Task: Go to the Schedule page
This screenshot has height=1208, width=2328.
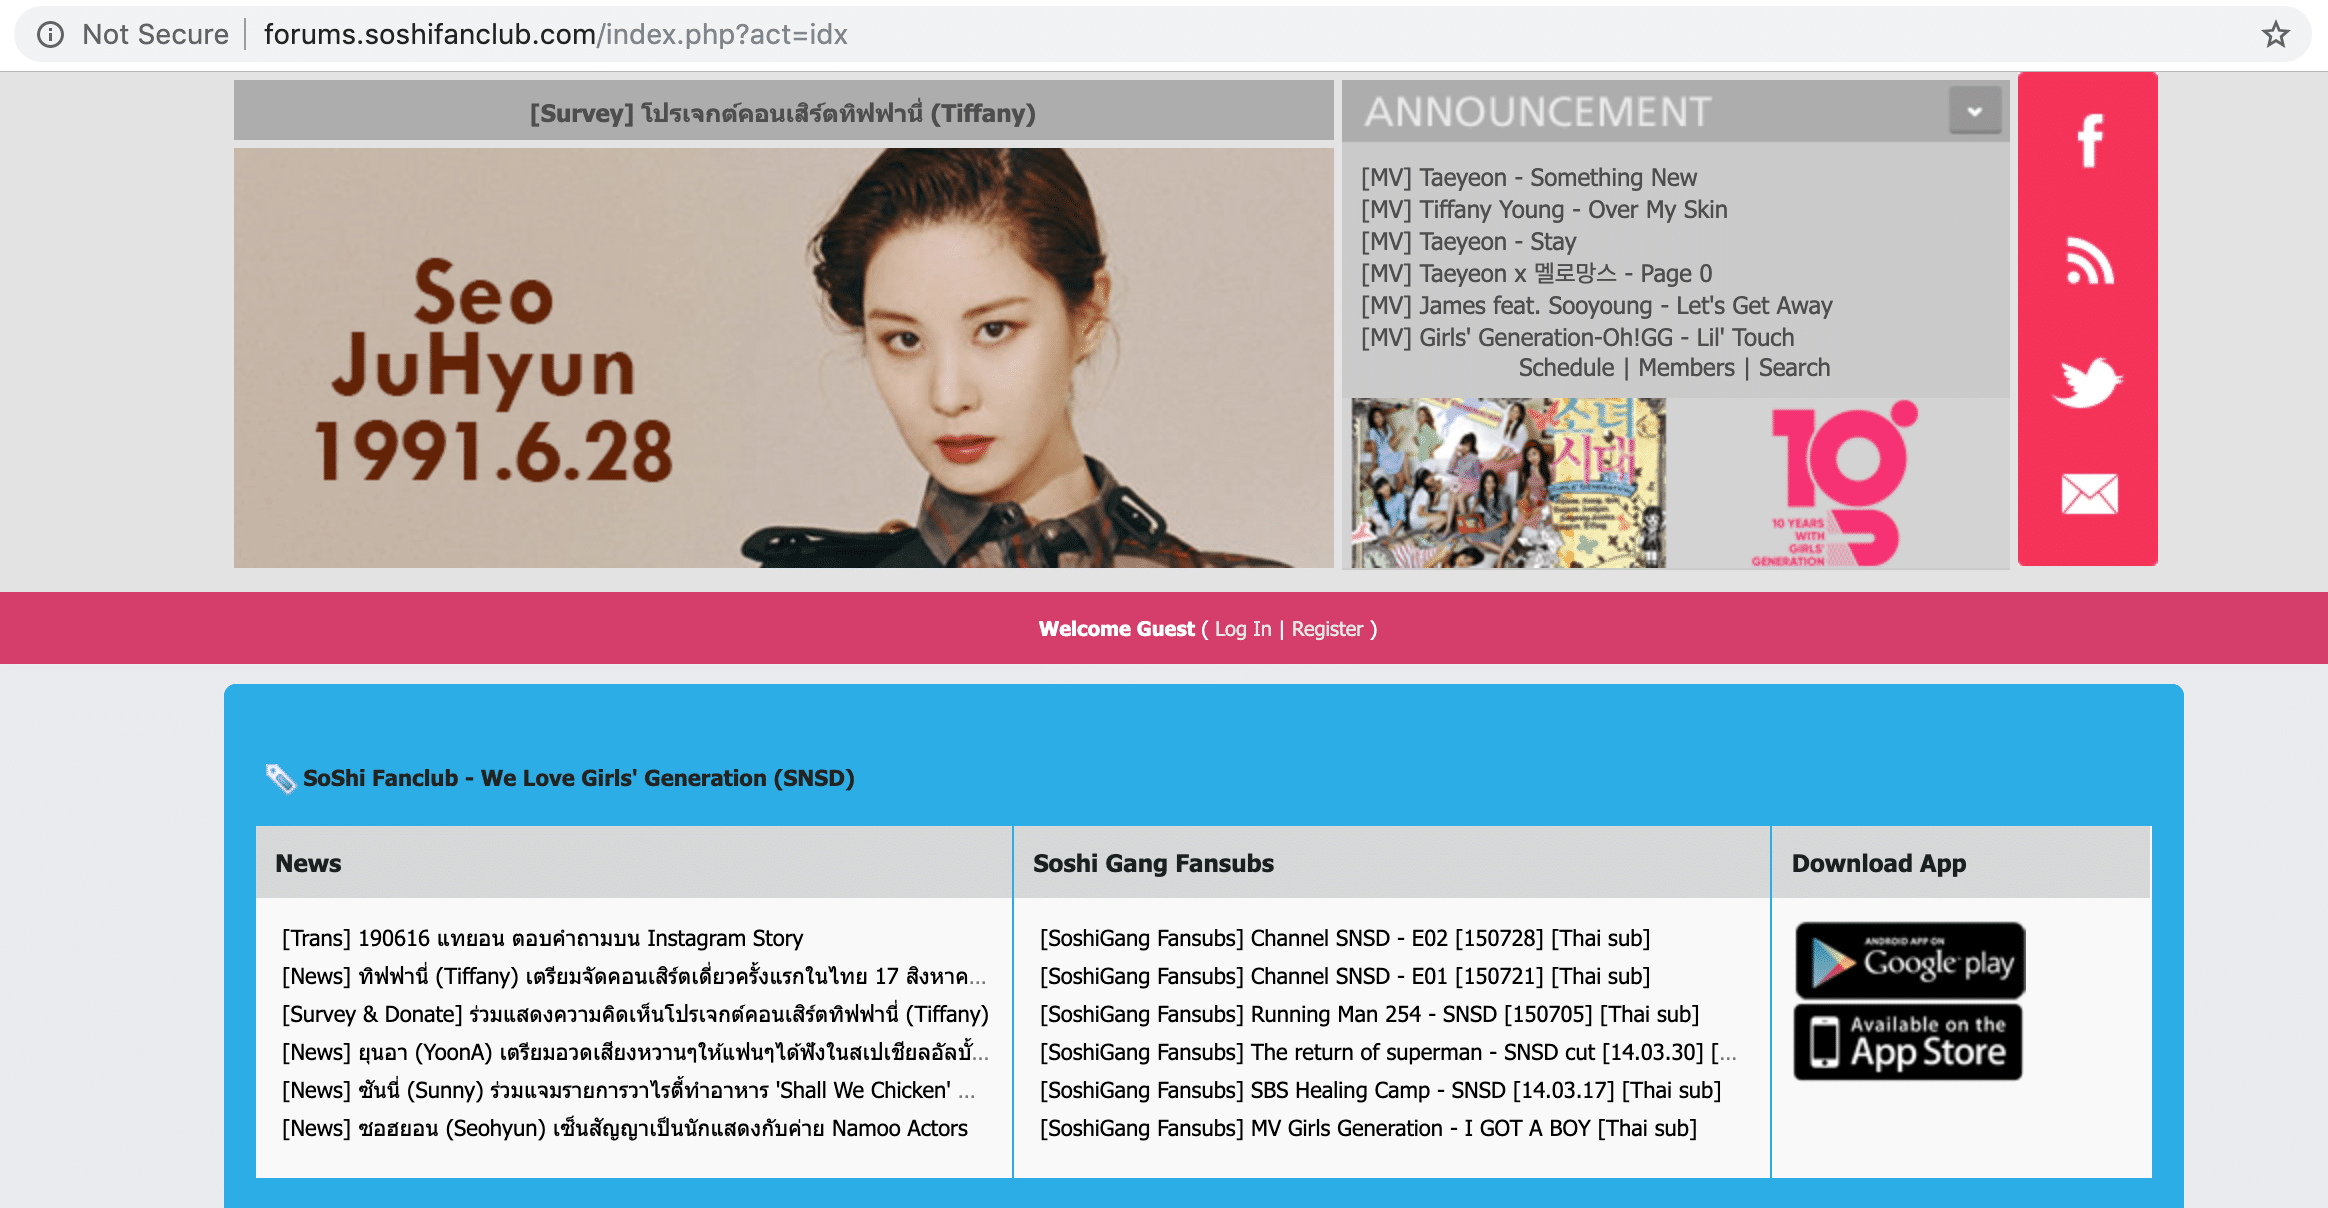Action: [x=1566, y=367]
